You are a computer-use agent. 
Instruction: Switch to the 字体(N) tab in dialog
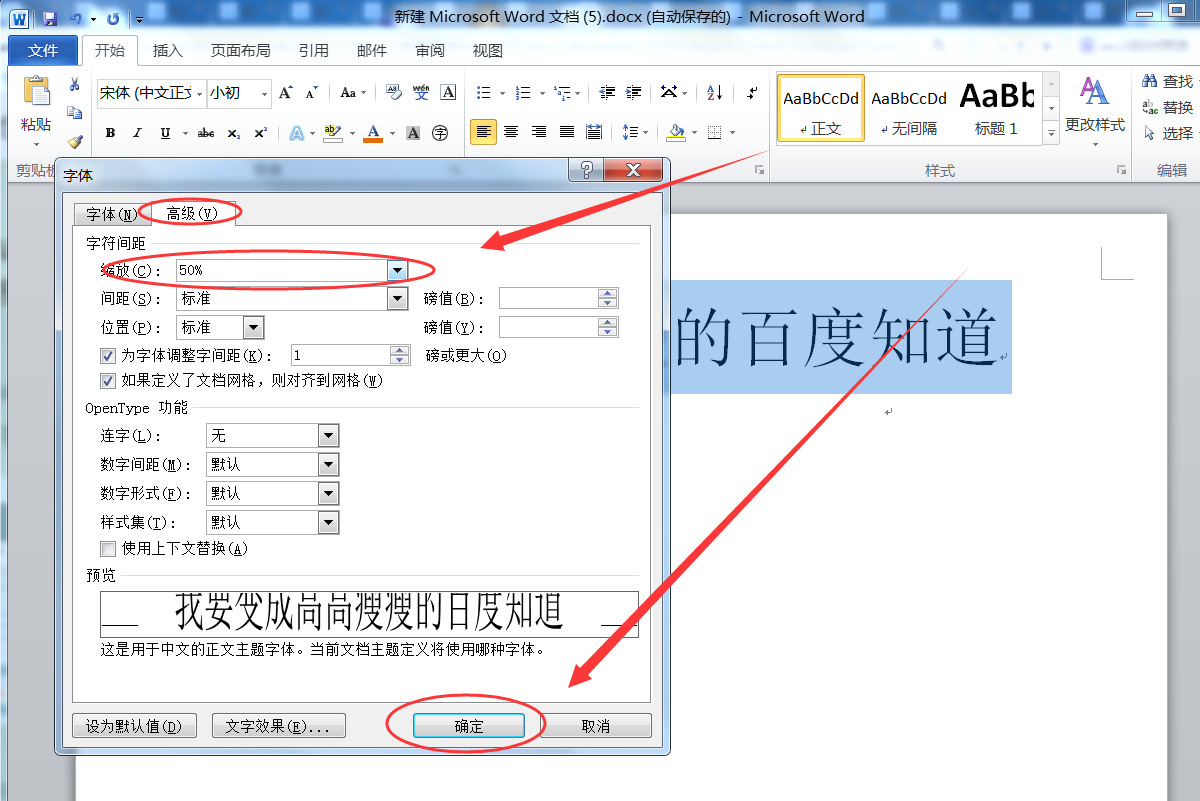click(111, 214)
